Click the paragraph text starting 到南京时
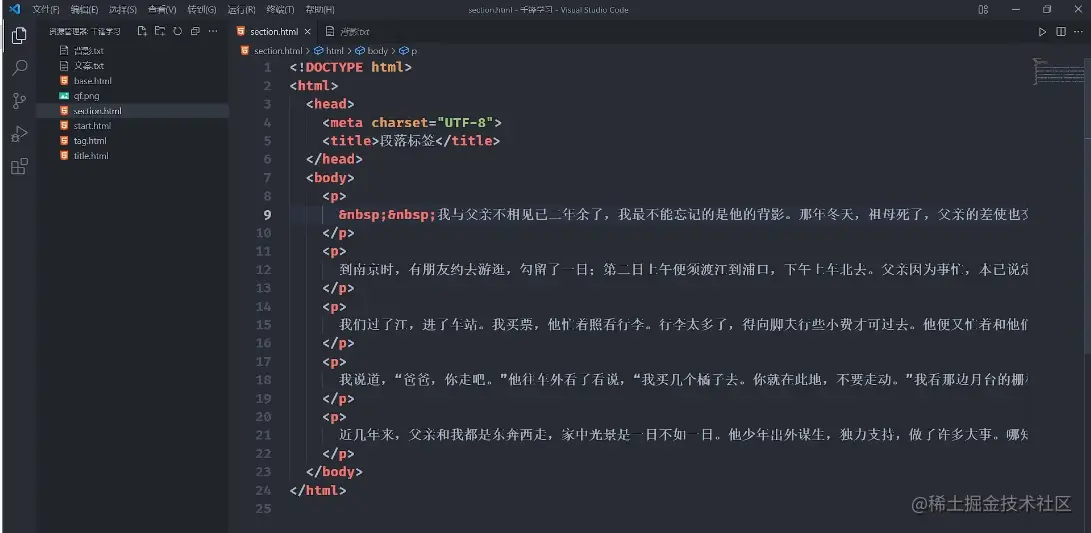The image size is (1091, 533). pyautogui.click(x=683, y=269)
